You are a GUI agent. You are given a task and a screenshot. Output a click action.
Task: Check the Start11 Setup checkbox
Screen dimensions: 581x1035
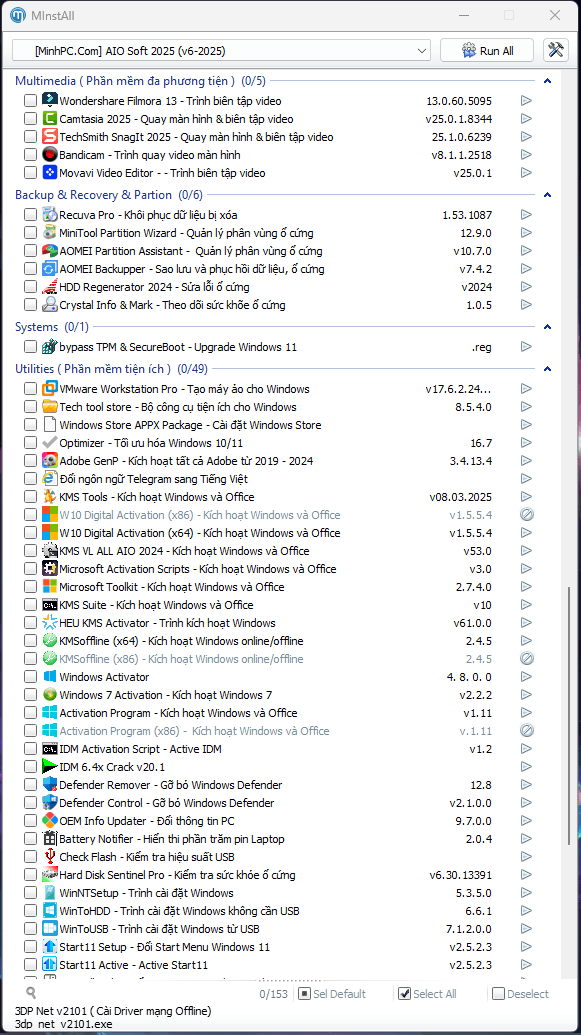(30, 947)
